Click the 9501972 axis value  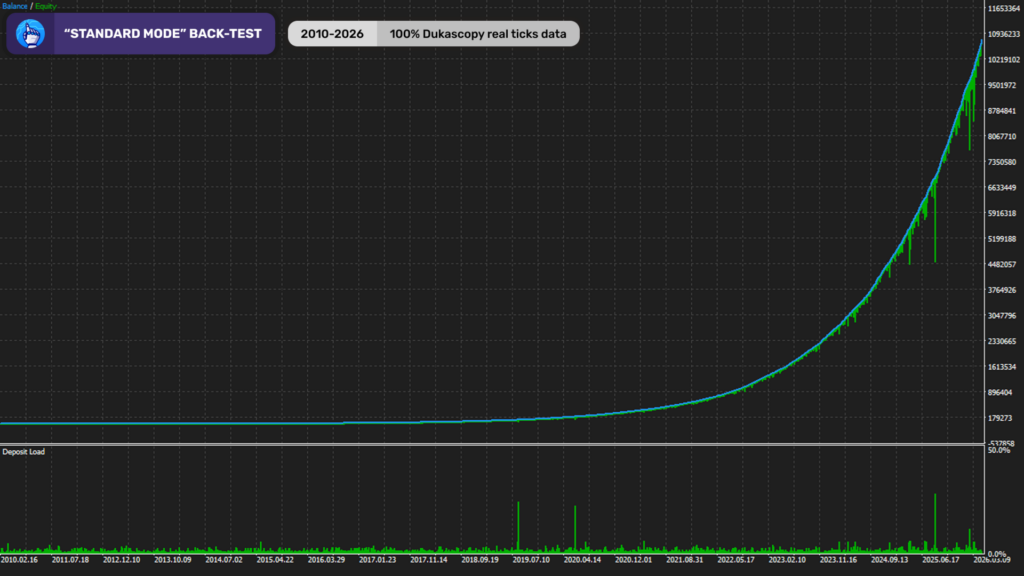[1004, 86]
